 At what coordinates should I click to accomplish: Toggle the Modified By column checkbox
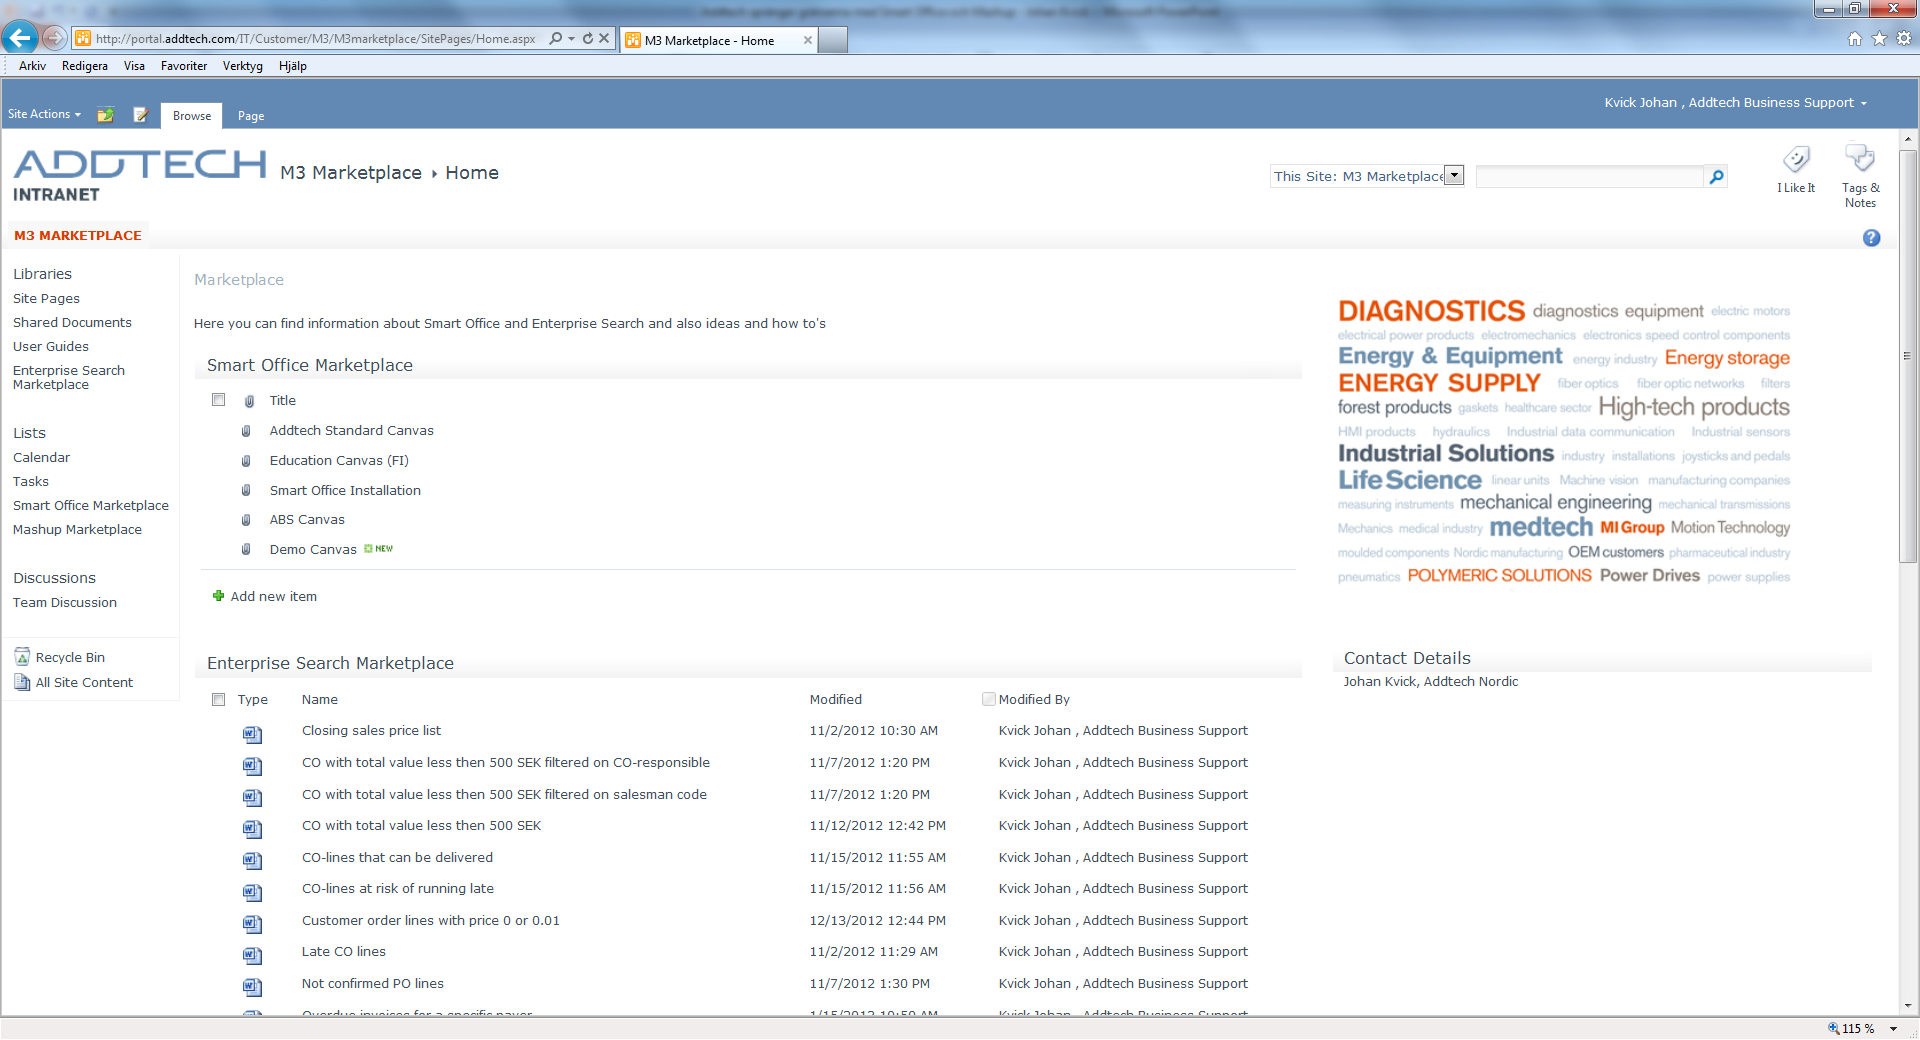pos(989,699)
